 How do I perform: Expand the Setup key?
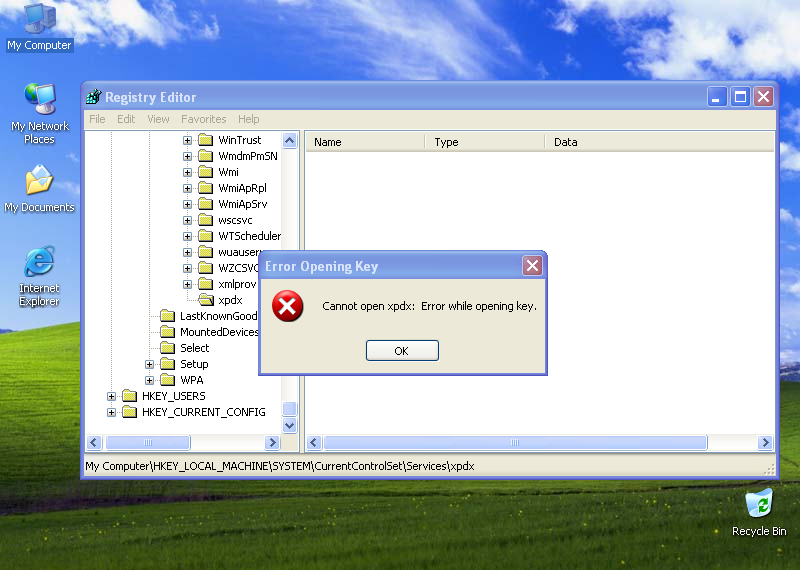(x=149, y=364)
